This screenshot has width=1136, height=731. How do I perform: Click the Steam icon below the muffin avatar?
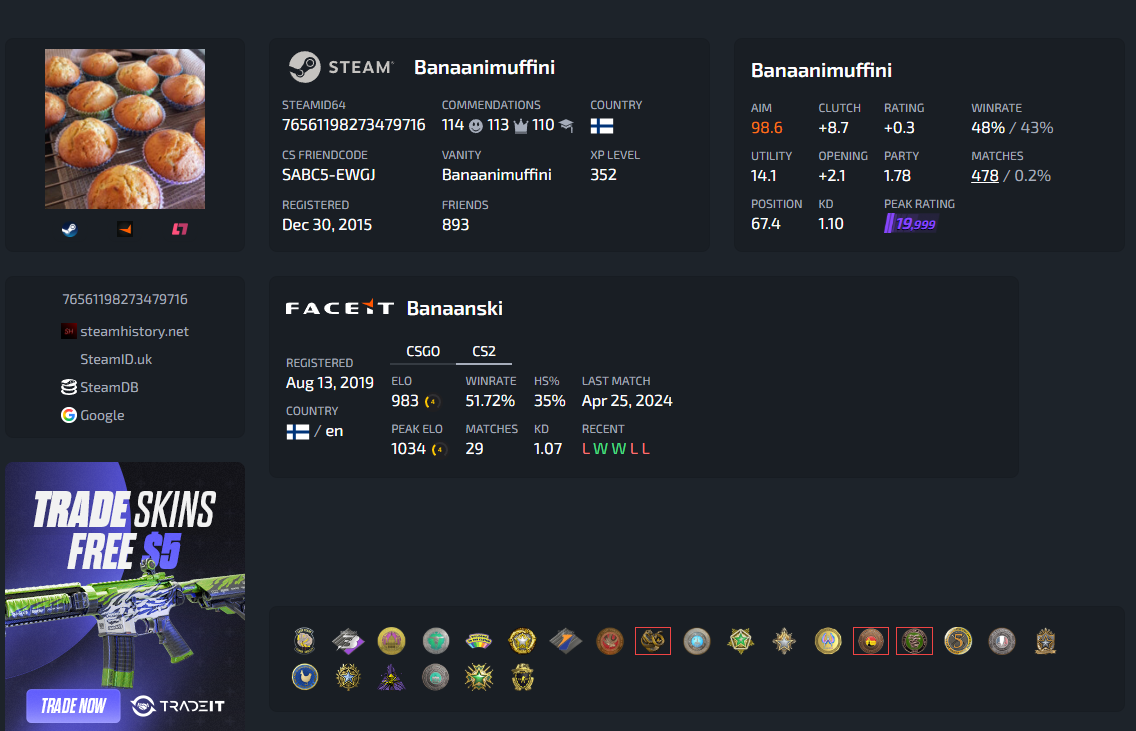(x=70, y=230)
